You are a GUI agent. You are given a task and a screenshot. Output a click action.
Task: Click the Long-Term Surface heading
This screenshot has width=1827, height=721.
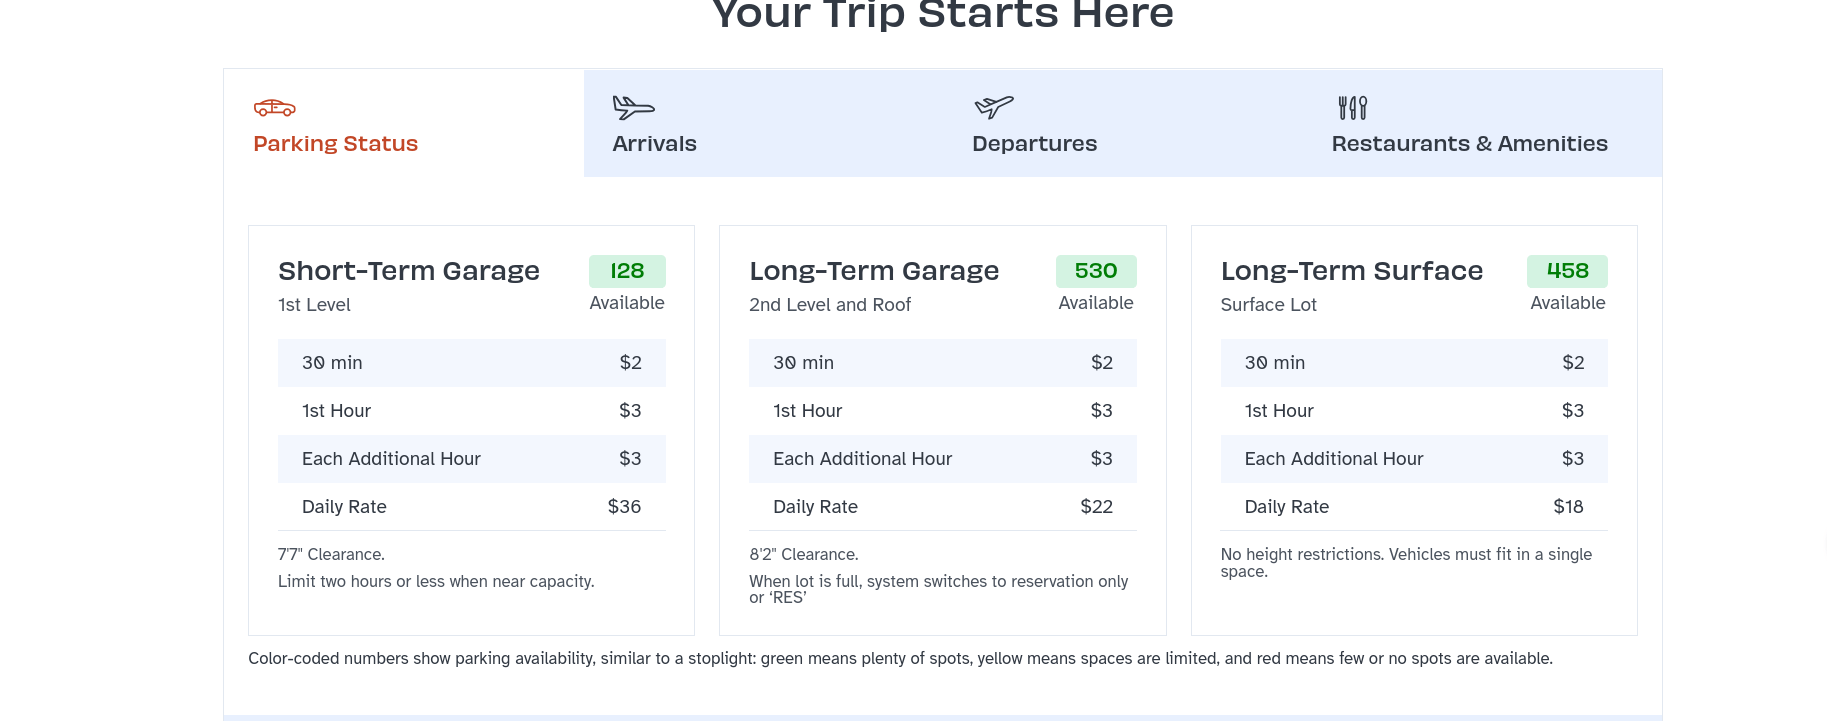click(x=1351, y=271)
